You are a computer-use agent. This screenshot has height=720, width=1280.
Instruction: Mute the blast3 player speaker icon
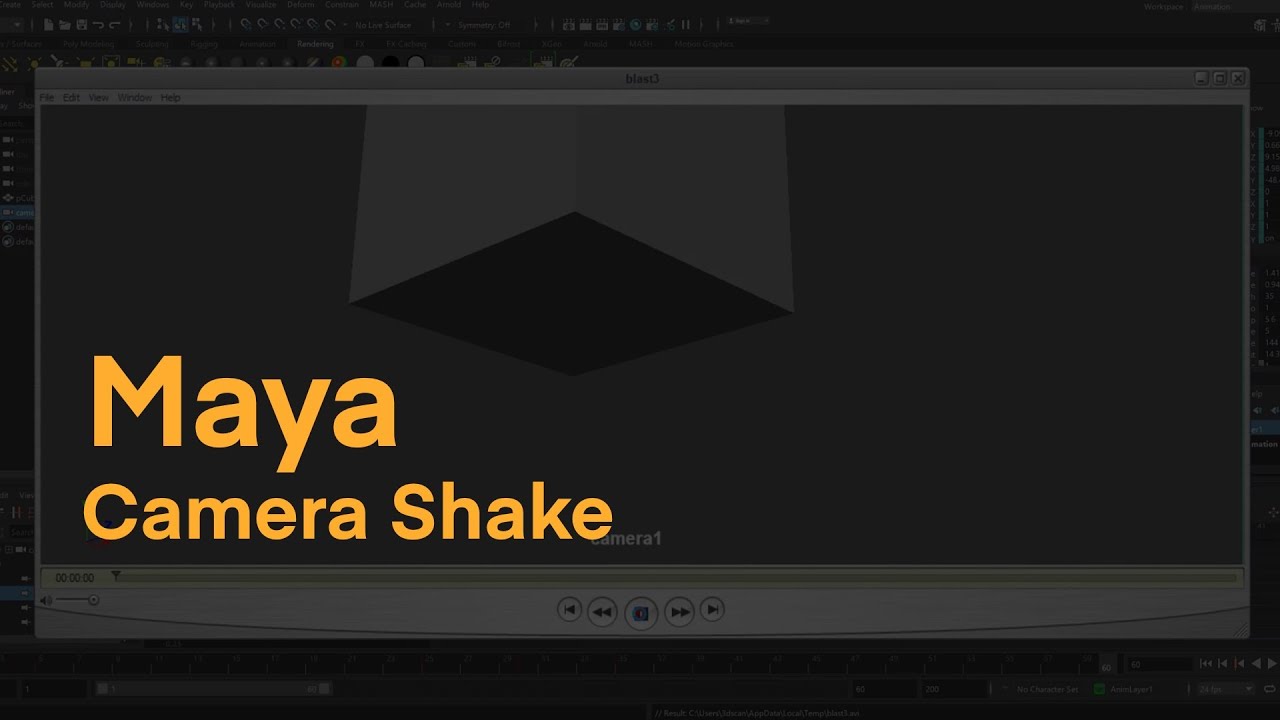(x=46, y=600)
